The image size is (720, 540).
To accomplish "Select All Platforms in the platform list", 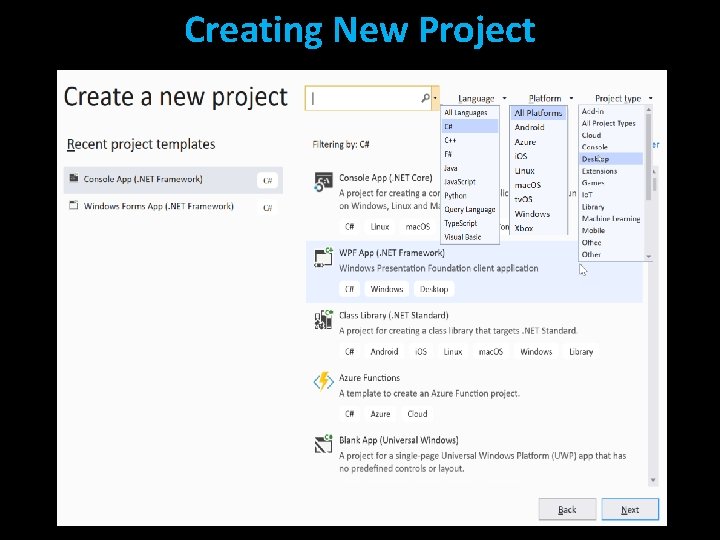I will 538,113.
